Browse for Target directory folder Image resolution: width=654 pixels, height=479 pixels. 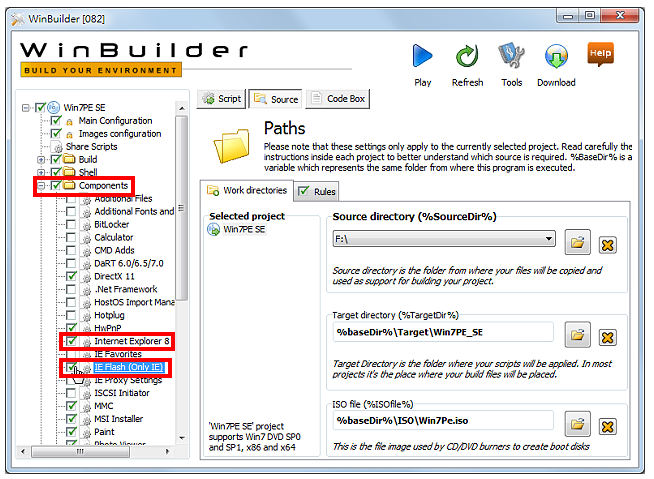pos(577,335)
